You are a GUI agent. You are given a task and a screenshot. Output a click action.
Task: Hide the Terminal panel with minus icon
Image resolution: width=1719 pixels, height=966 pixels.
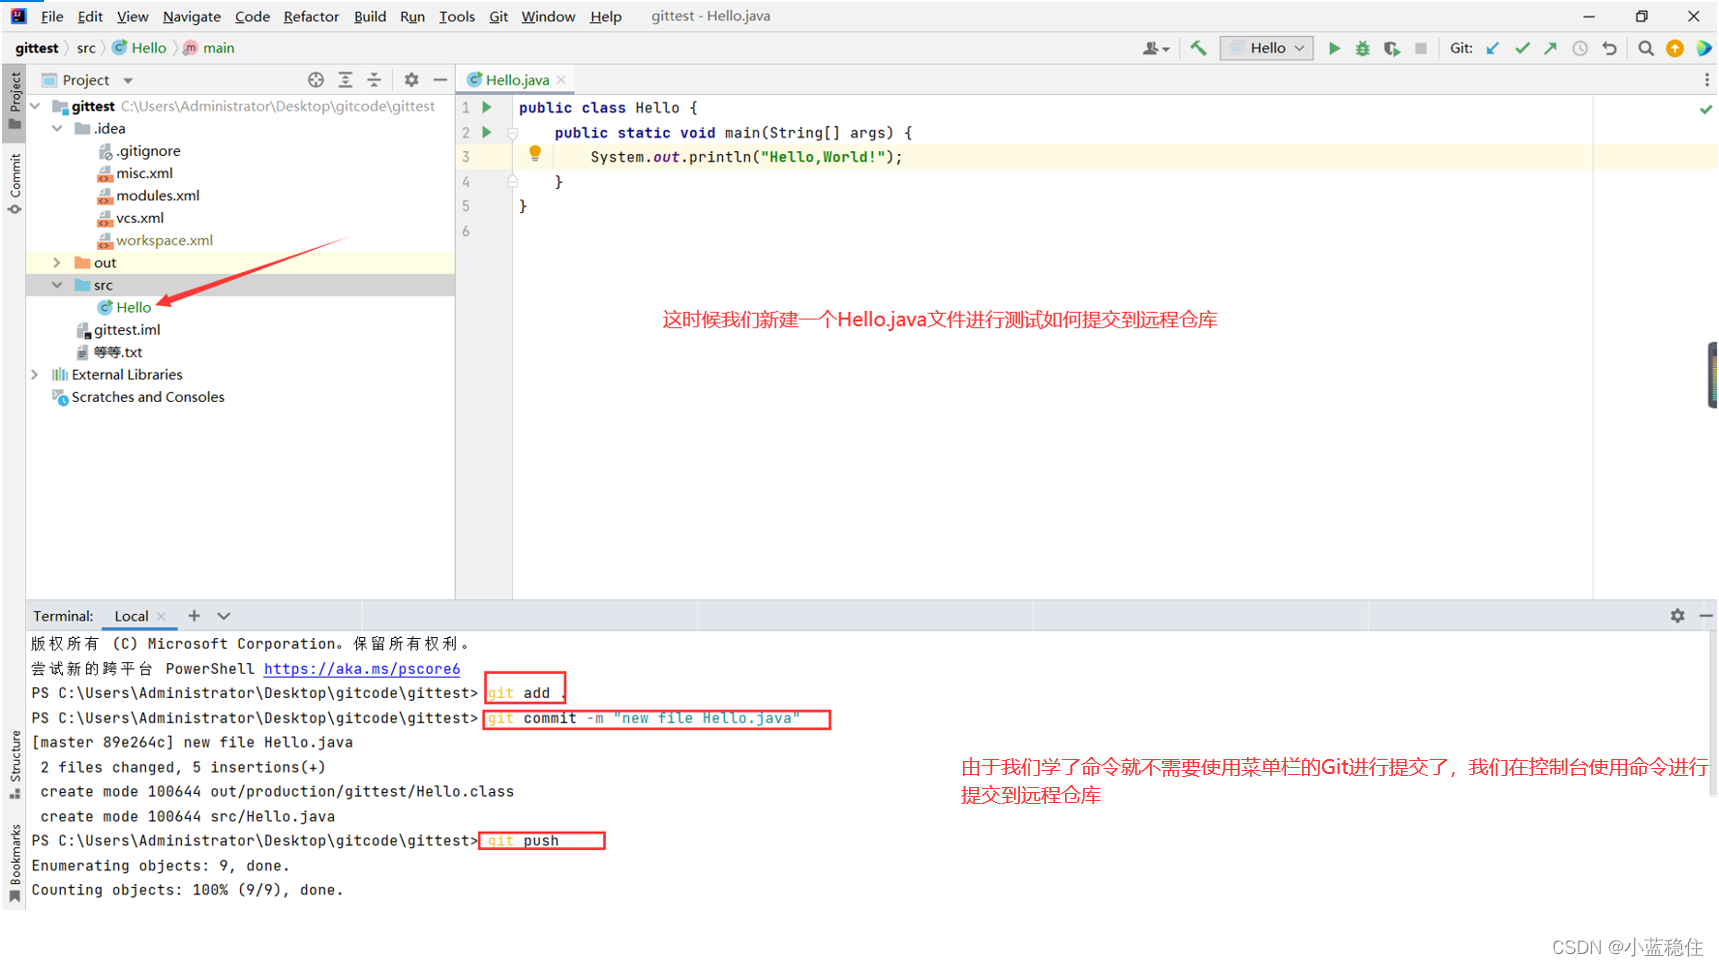pos(1706,616)
